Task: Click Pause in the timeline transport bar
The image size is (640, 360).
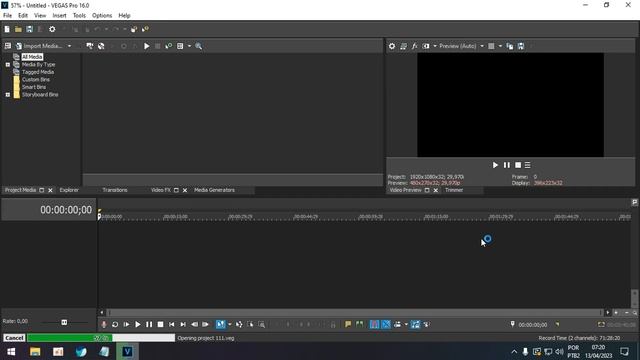Action: [149, 324]
